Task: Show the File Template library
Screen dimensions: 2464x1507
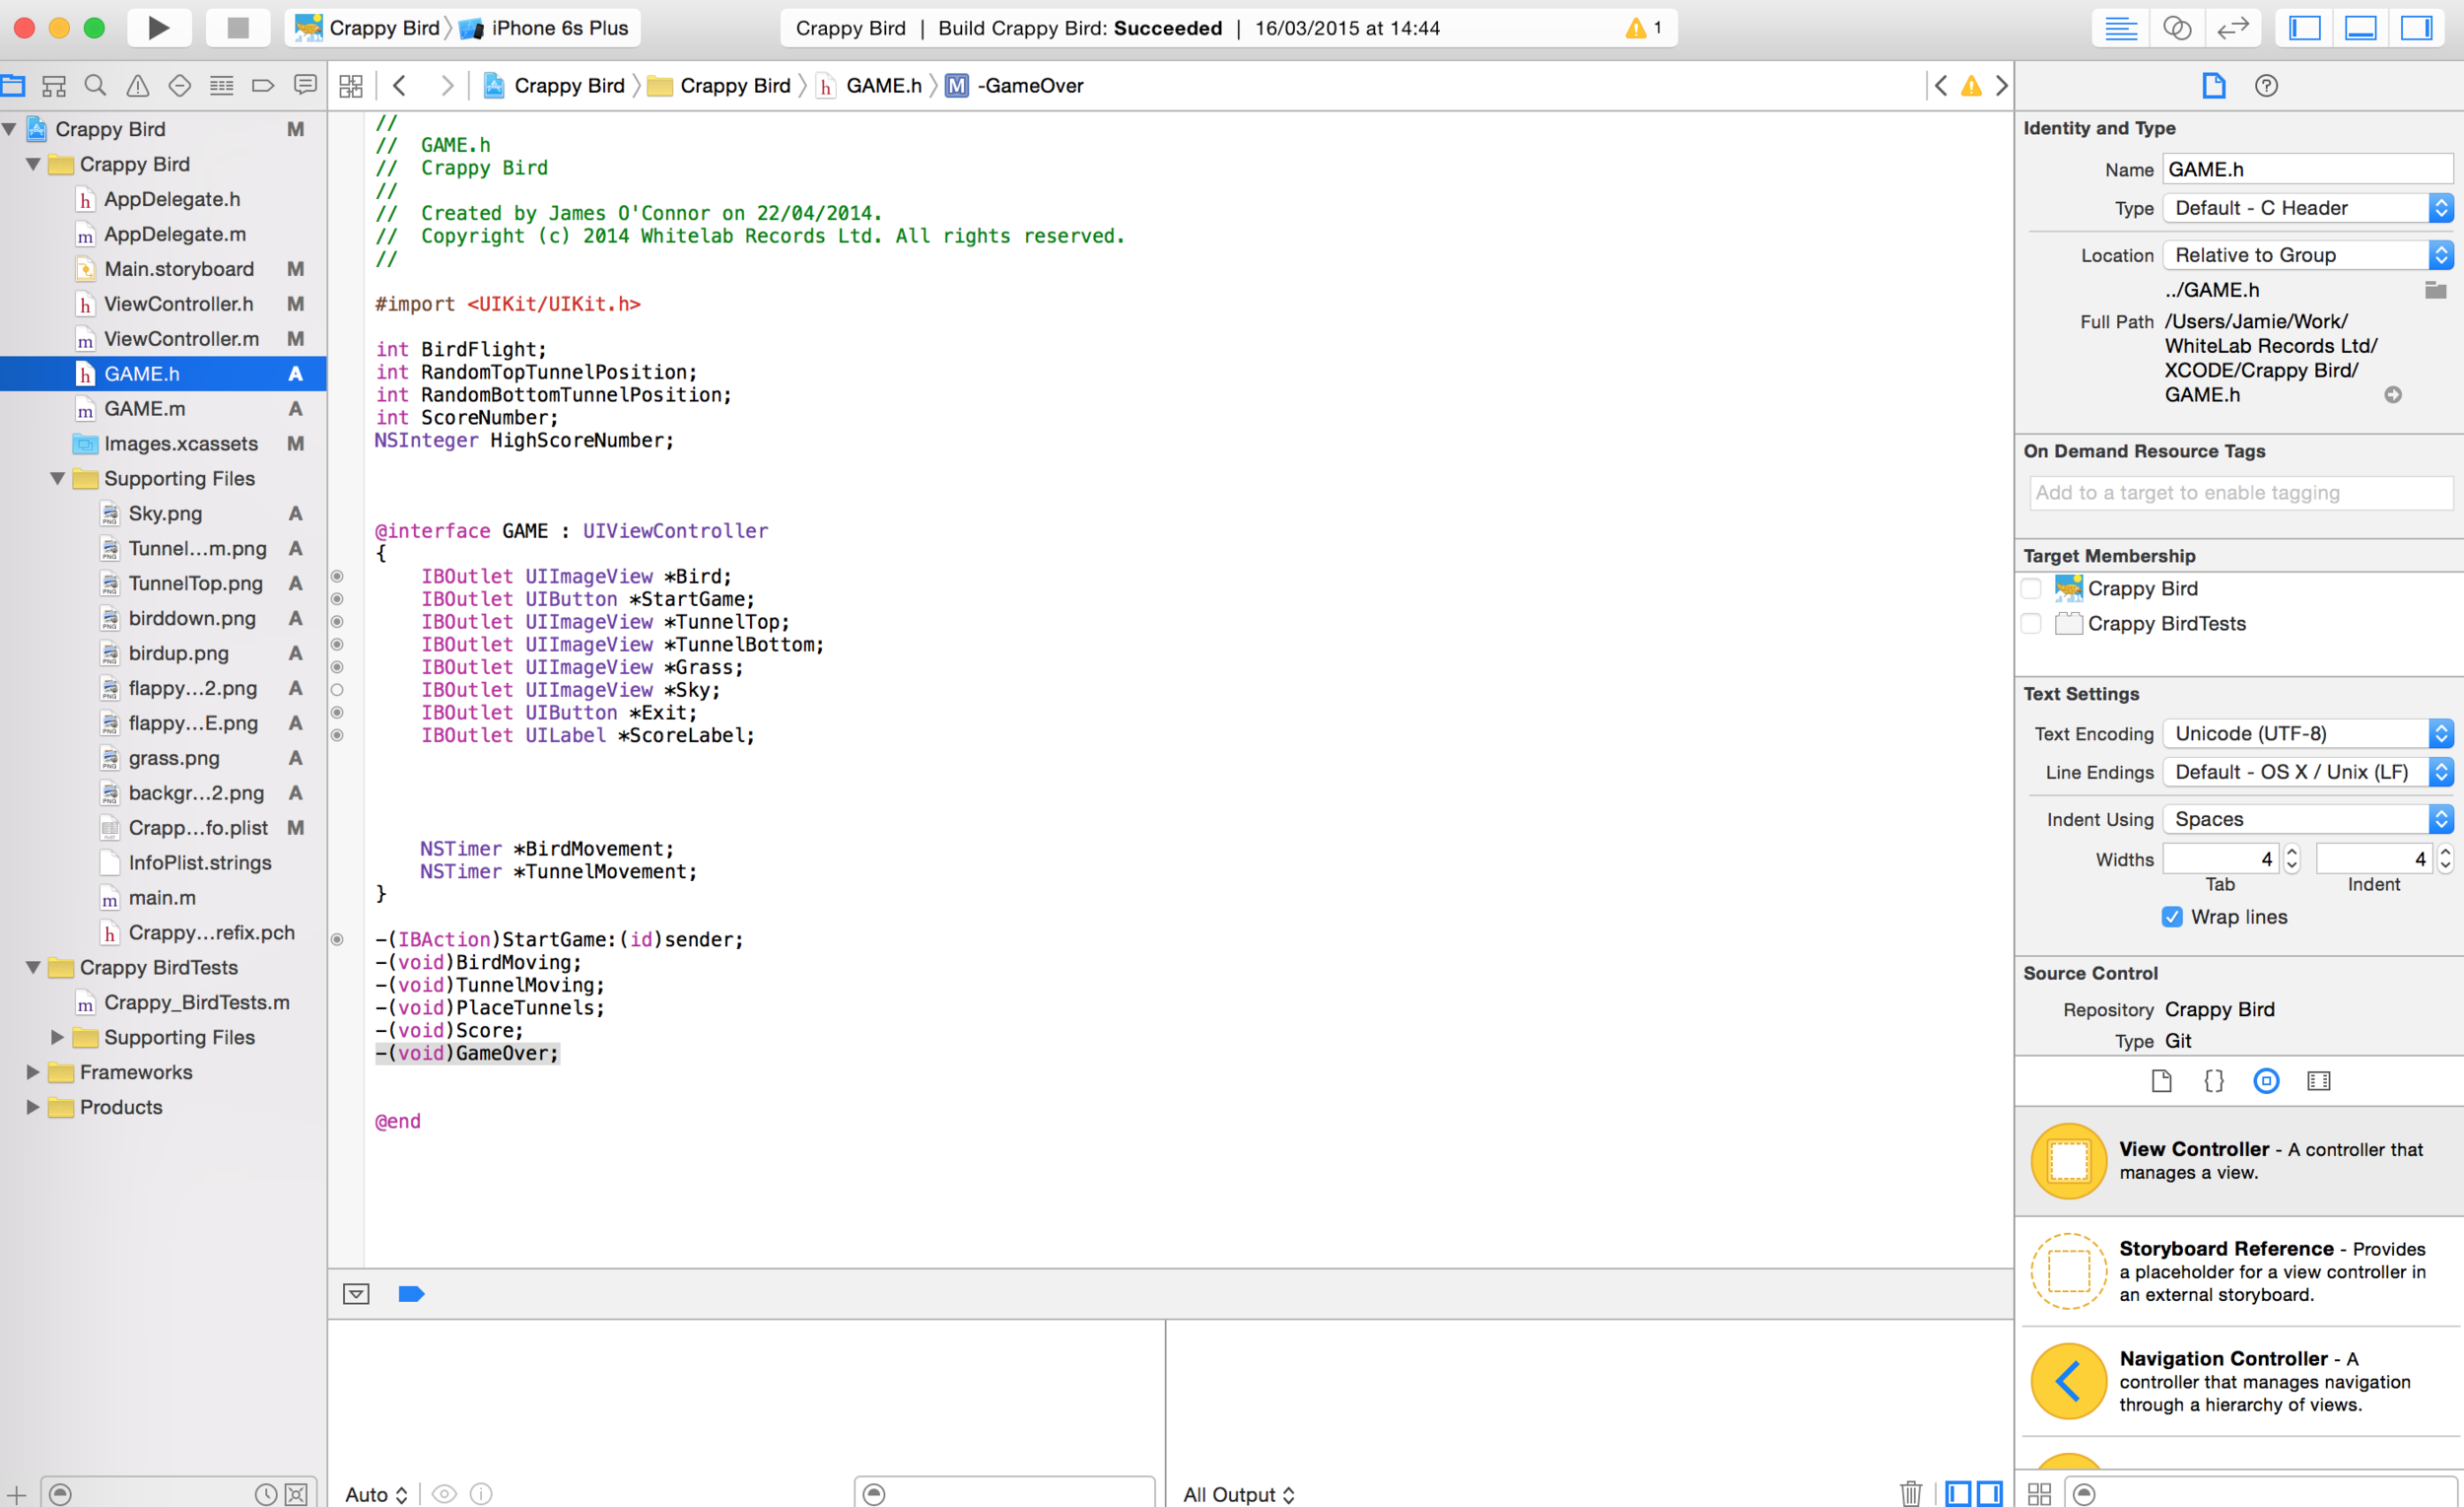Action: click(x=2161, y=1081)
